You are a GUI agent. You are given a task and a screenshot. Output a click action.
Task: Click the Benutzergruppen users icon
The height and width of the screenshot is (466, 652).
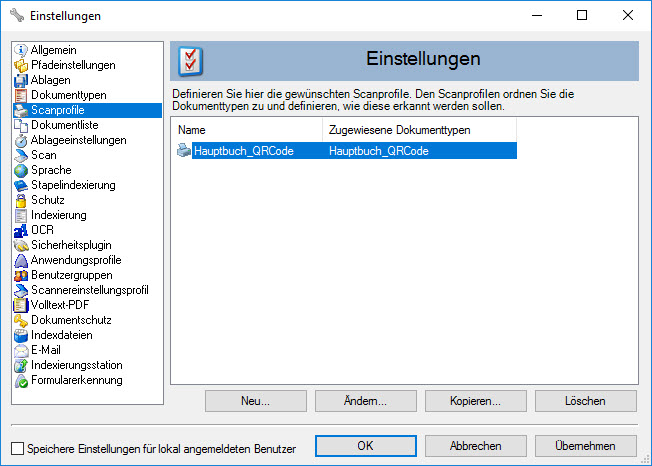(x=21, y=275)
